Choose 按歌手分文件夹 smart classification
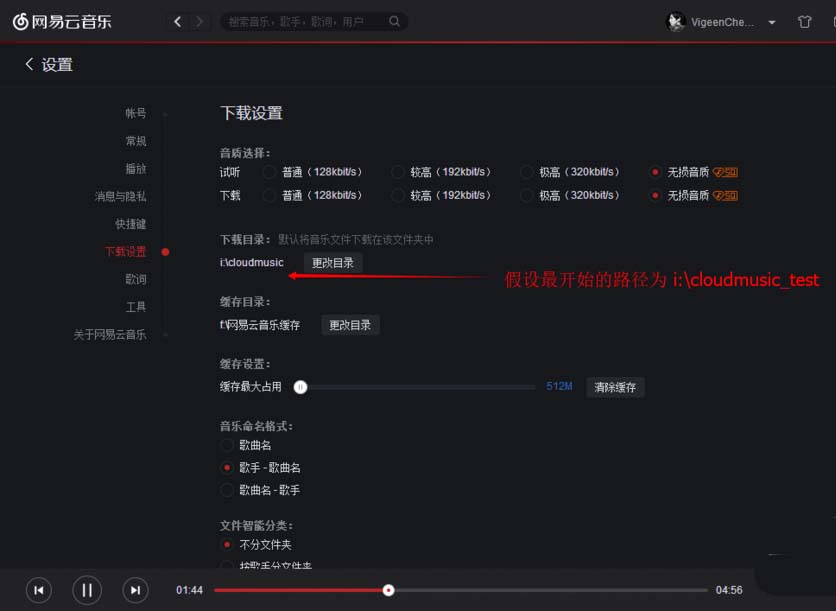836x611 pixels. coord(228,565)
